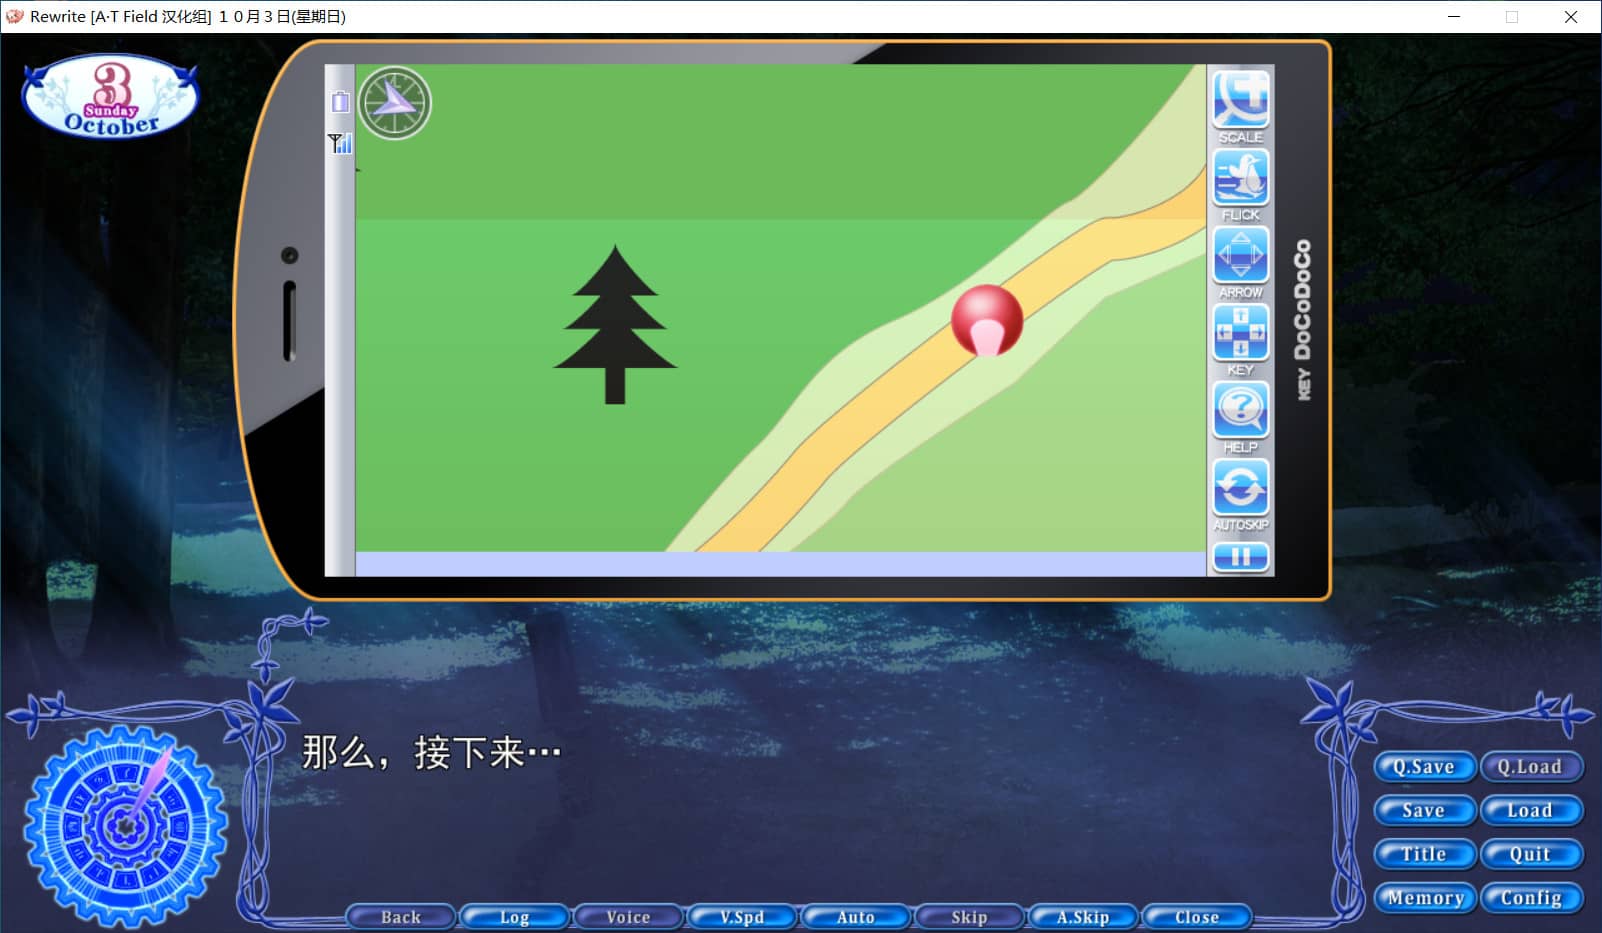Click the Voice button
1602x933 pixels.
628,917
